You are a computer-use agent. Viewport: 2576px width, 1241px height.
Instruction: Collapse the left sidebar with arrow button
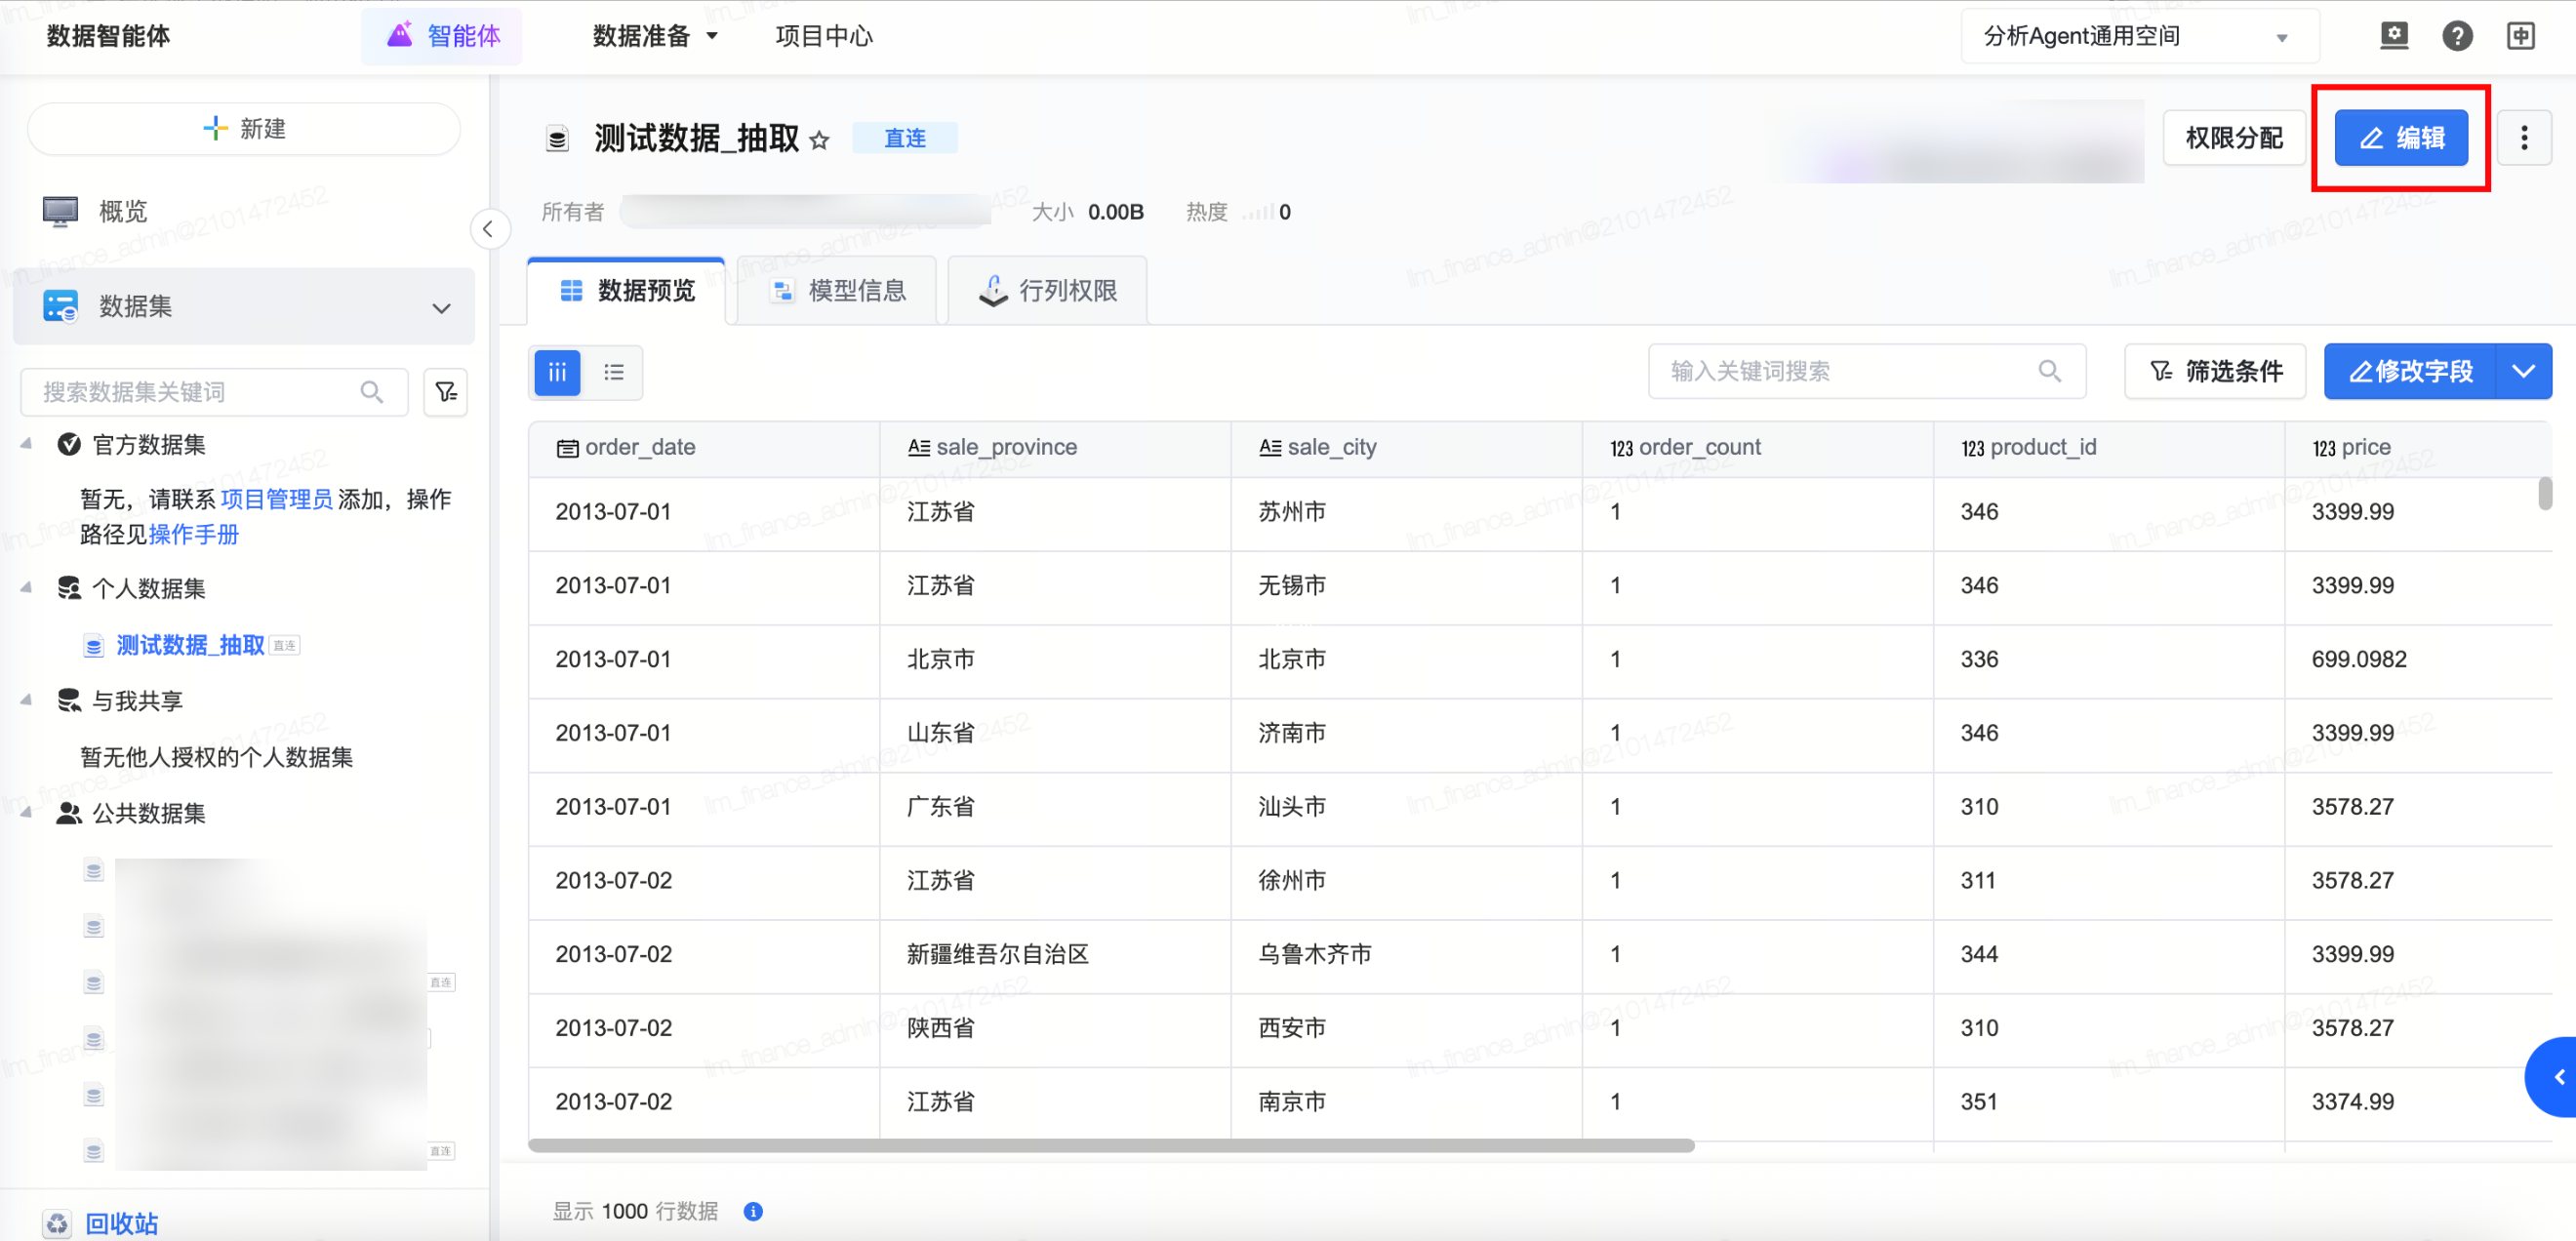[488, 229]
